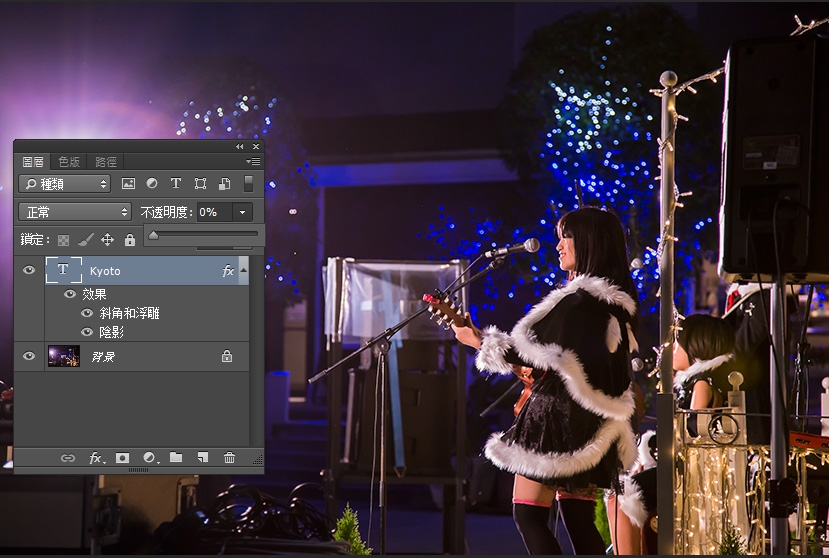Viewport: 829px width, 558px height.
Task: Open the add layer style fx menu
Action: [x=96, y=458]
